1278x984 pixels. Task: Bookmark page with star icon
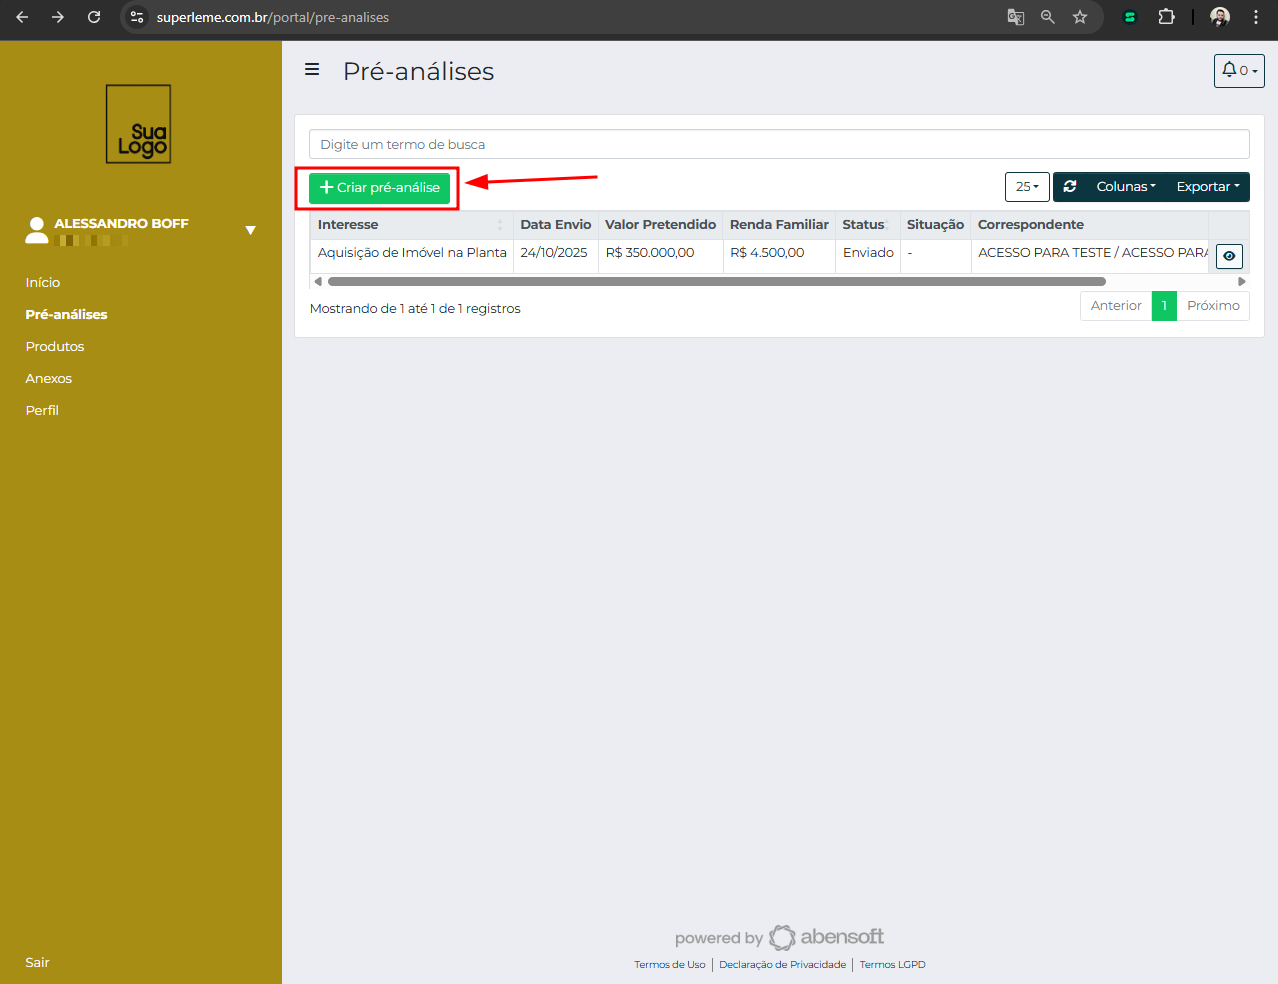click(1080, 17)
